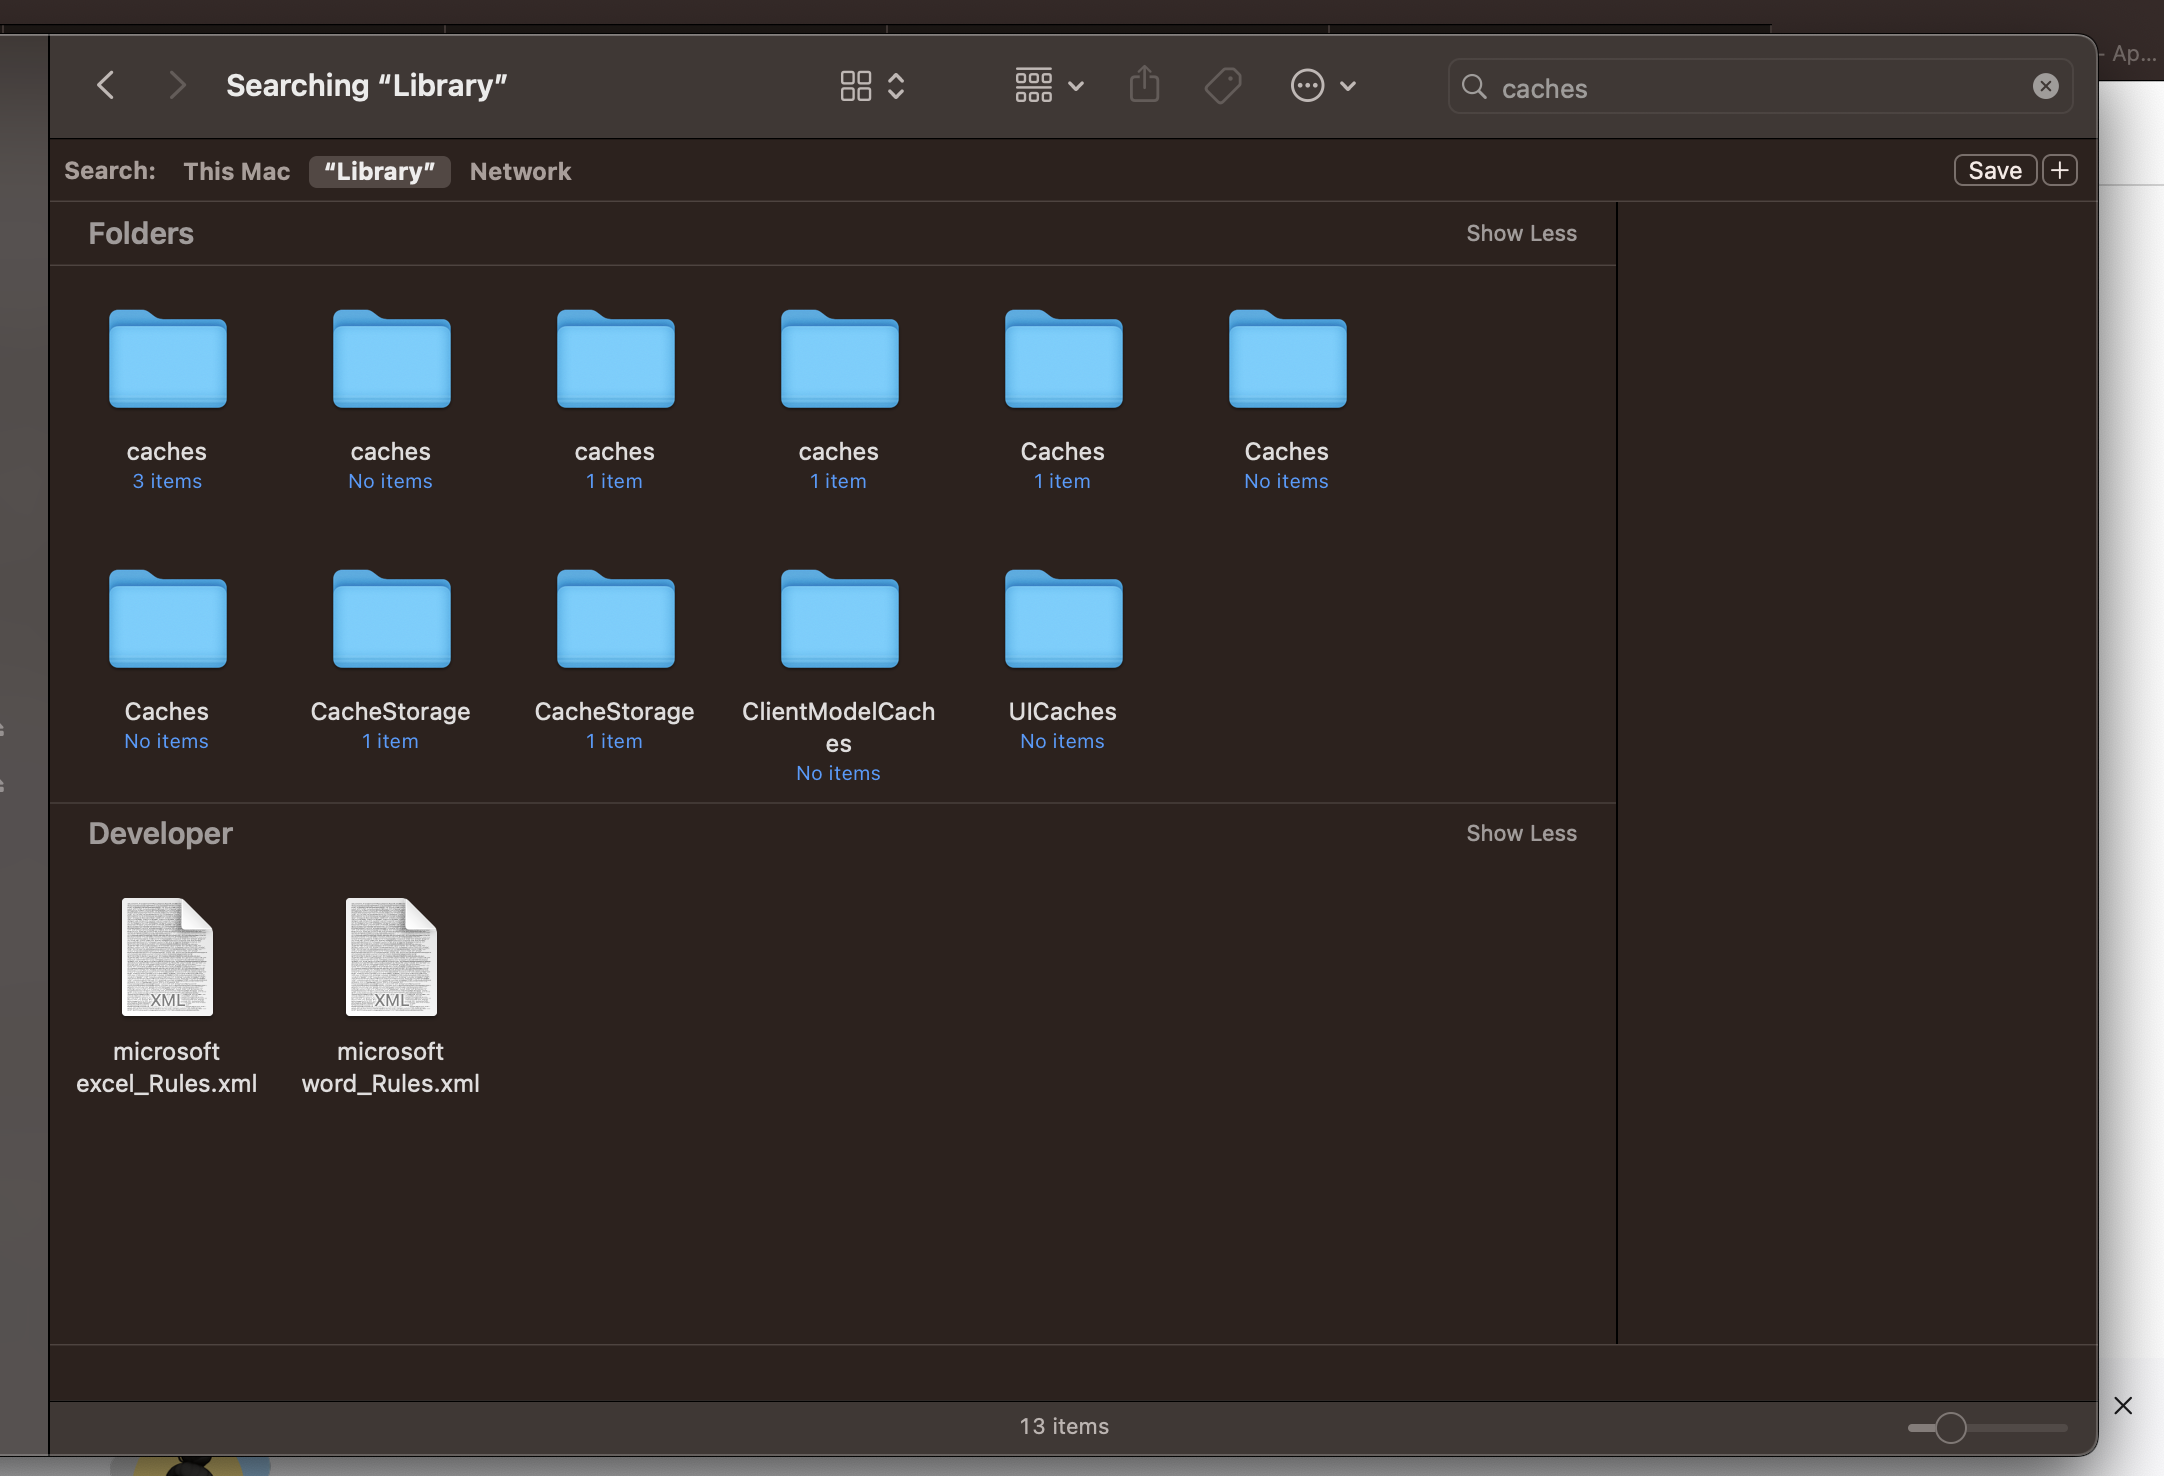The height and width of the screenshot is (1476, 2164).
Task: Switch search scope to This Mac
Action: tap(237, 171)
